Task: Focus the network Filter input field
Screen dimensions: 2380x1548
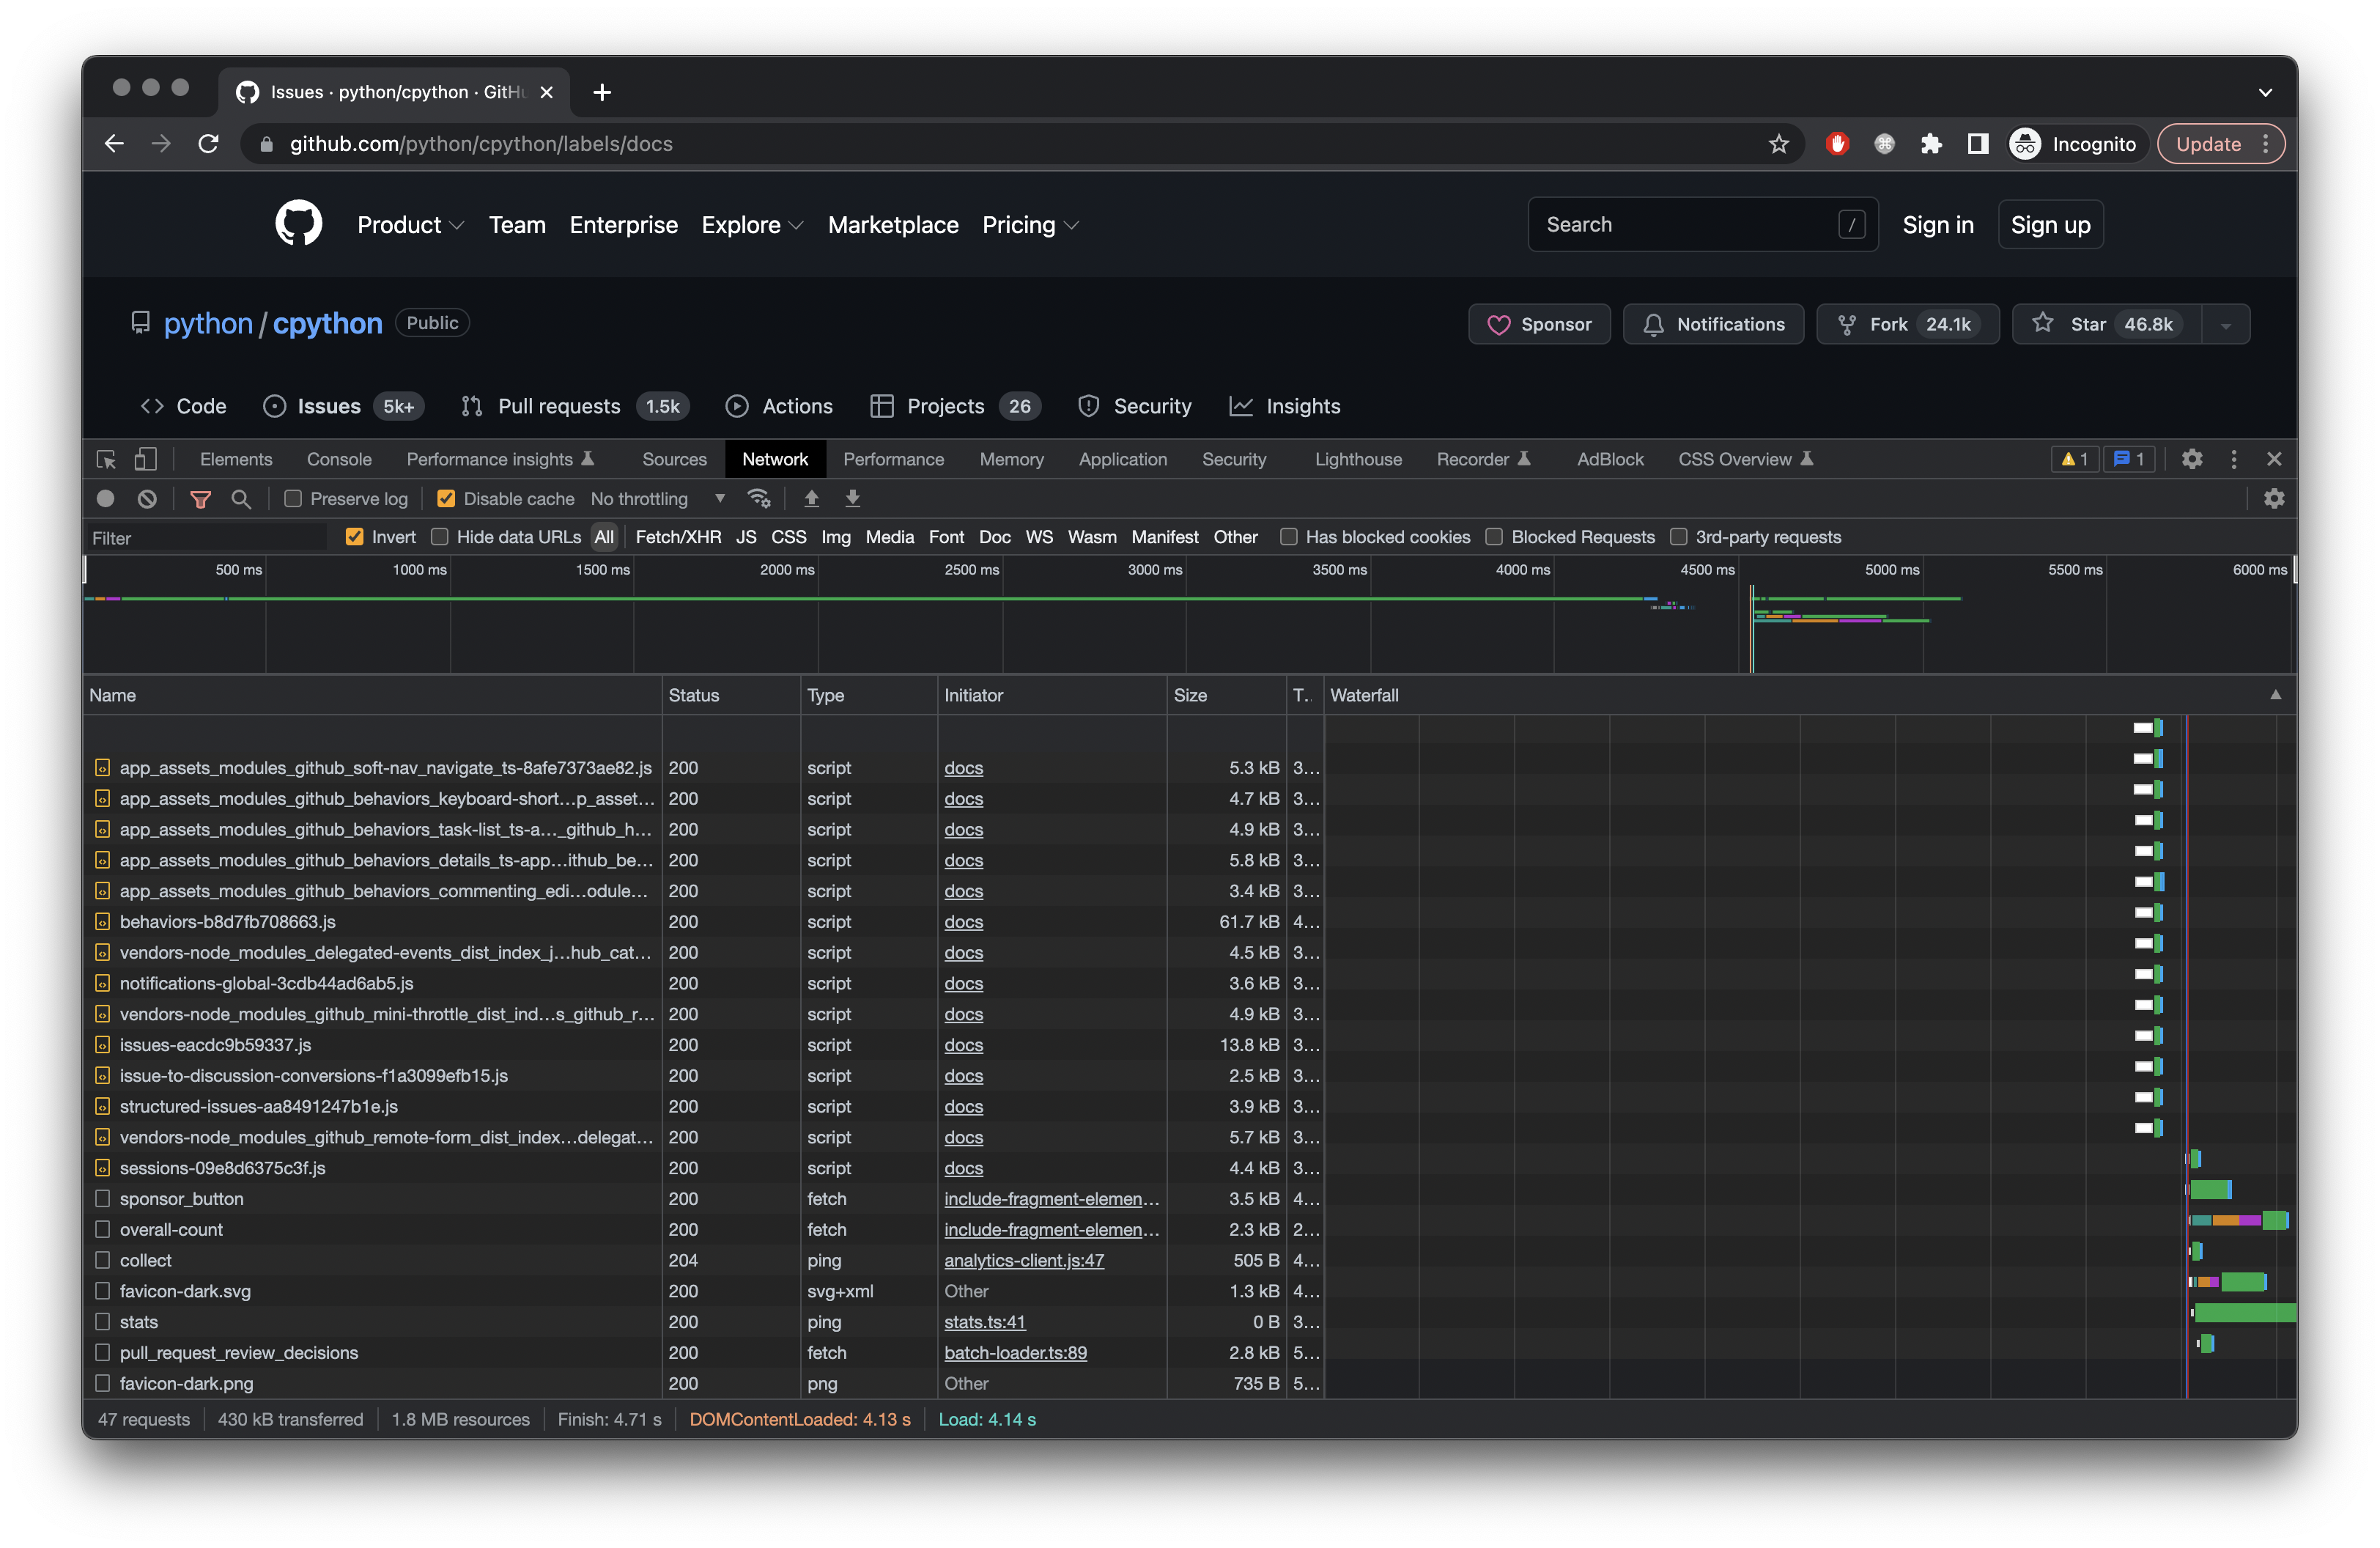Action: 206,538
